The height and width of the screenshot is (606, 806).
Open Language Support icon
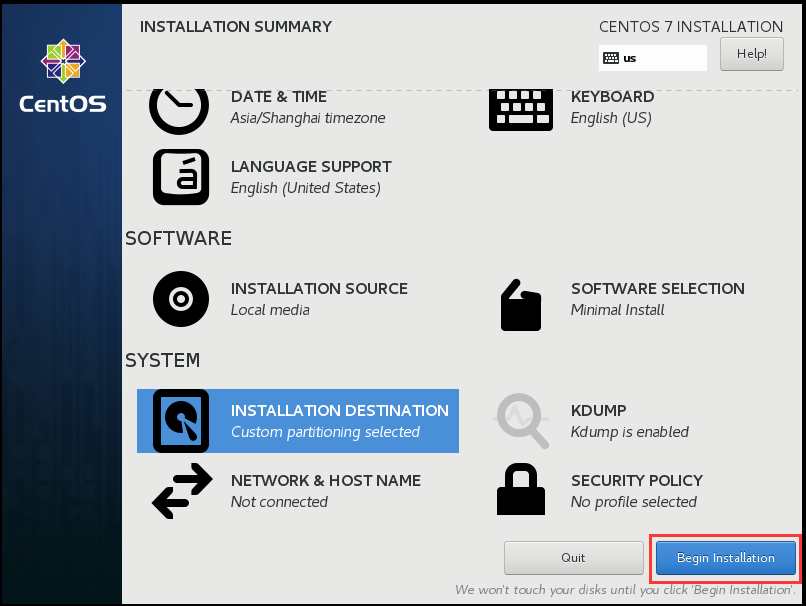point(181,177)
